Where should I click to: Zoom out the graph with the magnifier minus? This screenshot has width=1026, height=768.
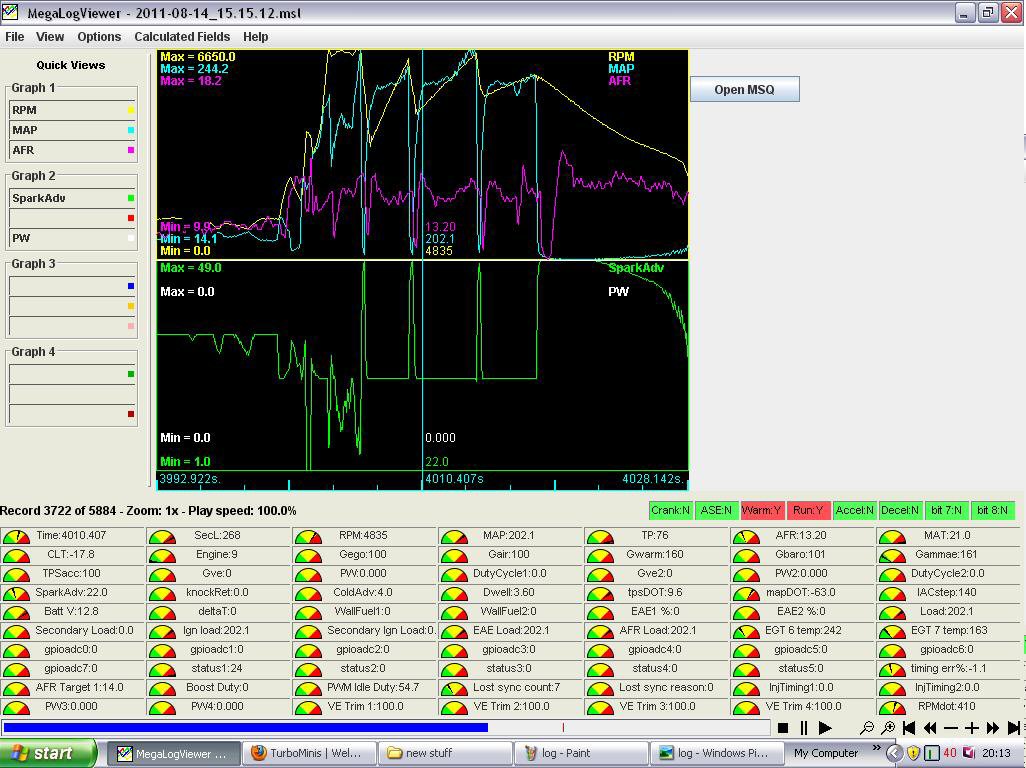(867, 727)
